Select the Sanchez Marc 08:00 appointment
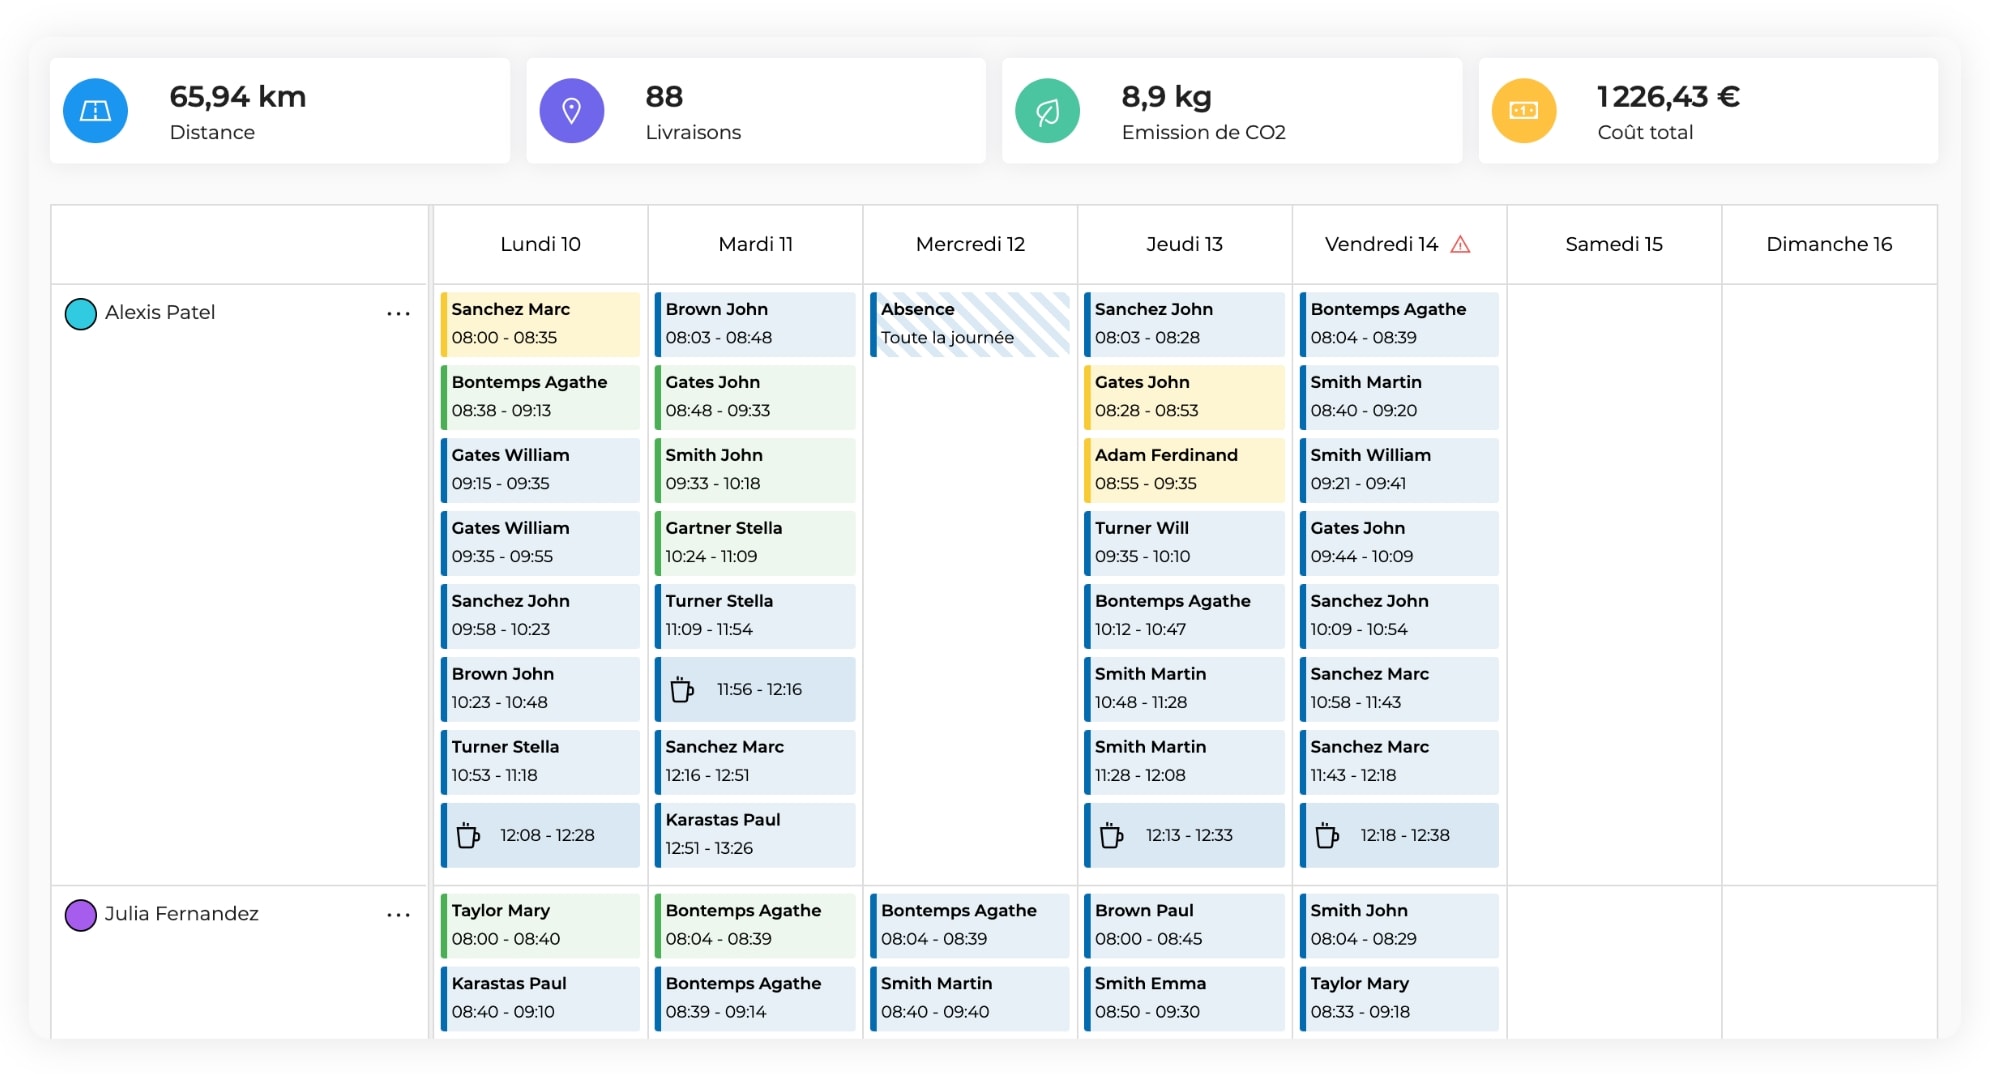 [x=540, y=323]
